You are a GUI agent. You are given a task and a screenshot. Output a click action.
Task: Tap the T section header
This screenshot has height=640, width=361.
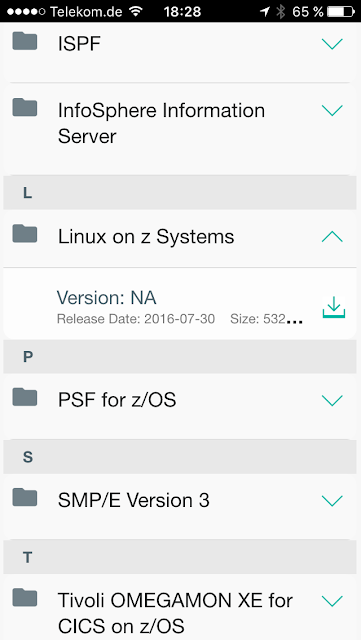180,557
